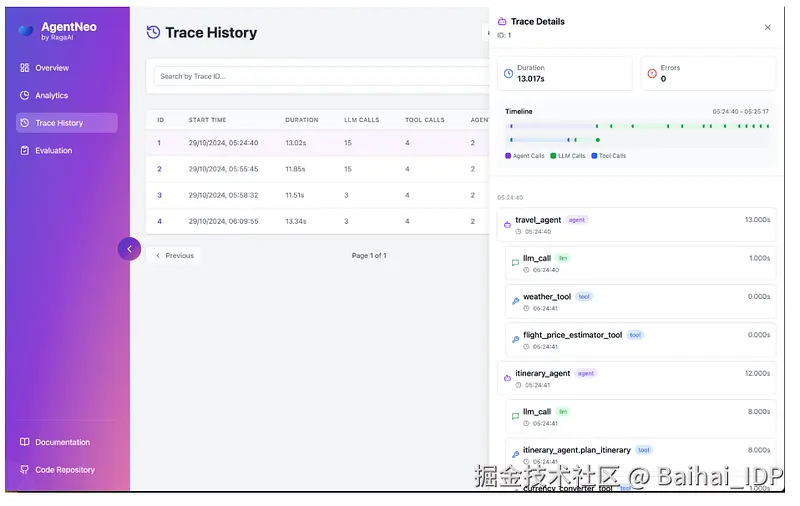Open trace ID 3 row link
Viewport: 800px width, 506px height.
(159, 195)
